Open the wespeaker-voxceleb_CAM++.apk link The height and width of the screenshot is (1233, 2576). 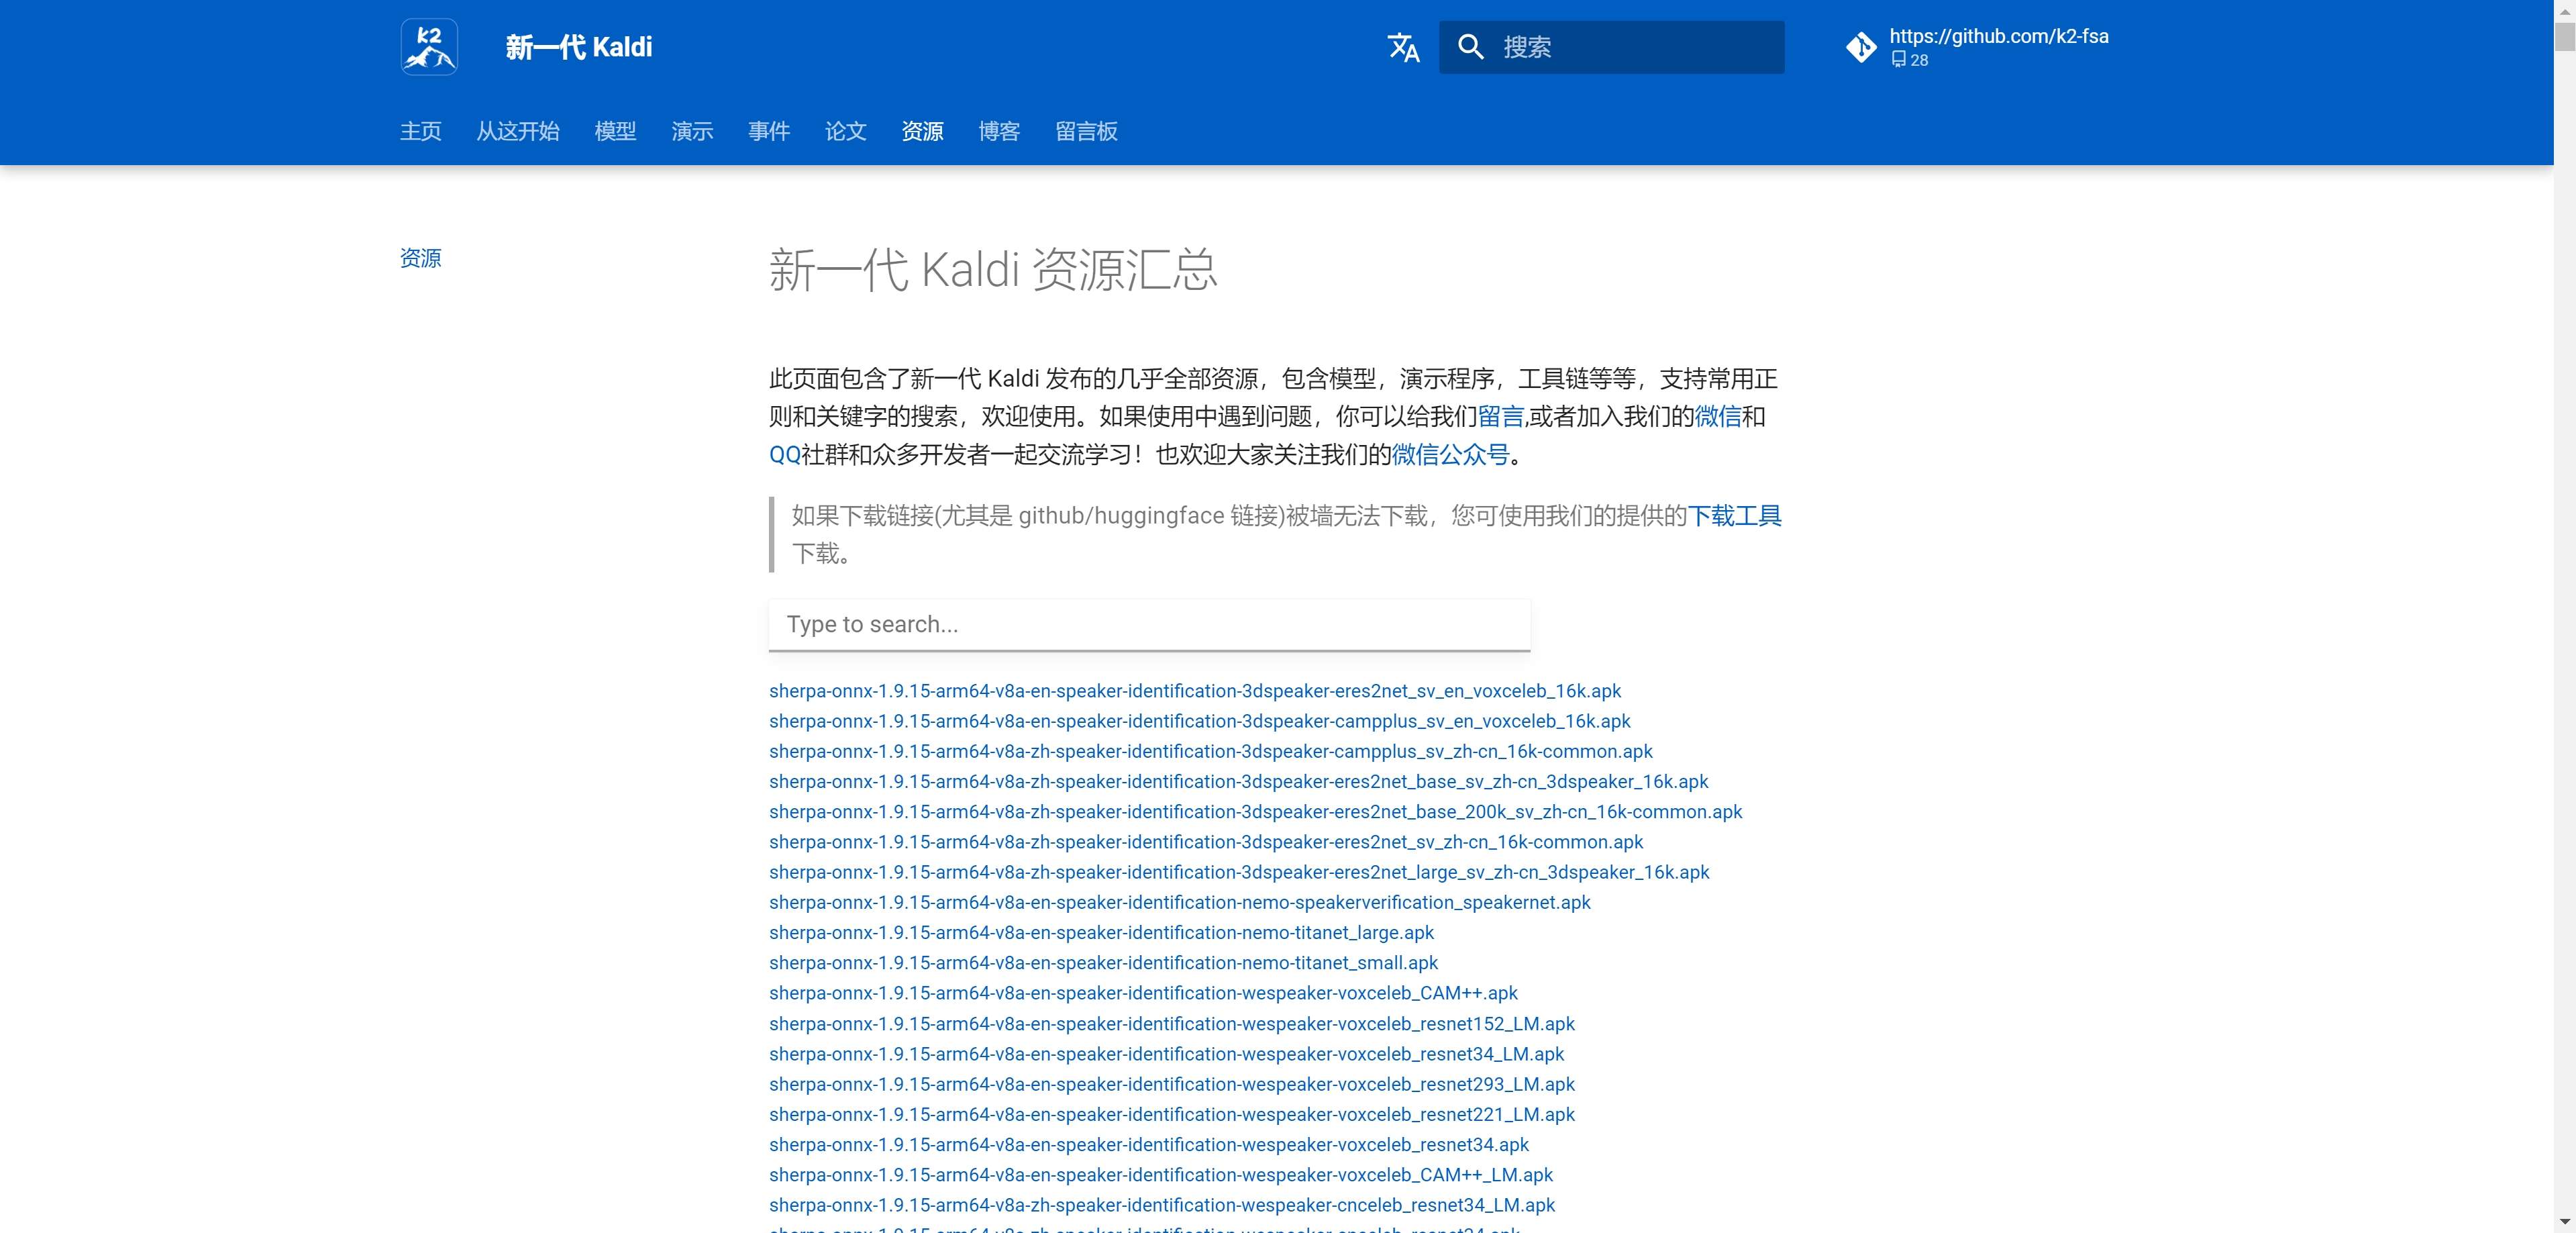click(1143, 993)
